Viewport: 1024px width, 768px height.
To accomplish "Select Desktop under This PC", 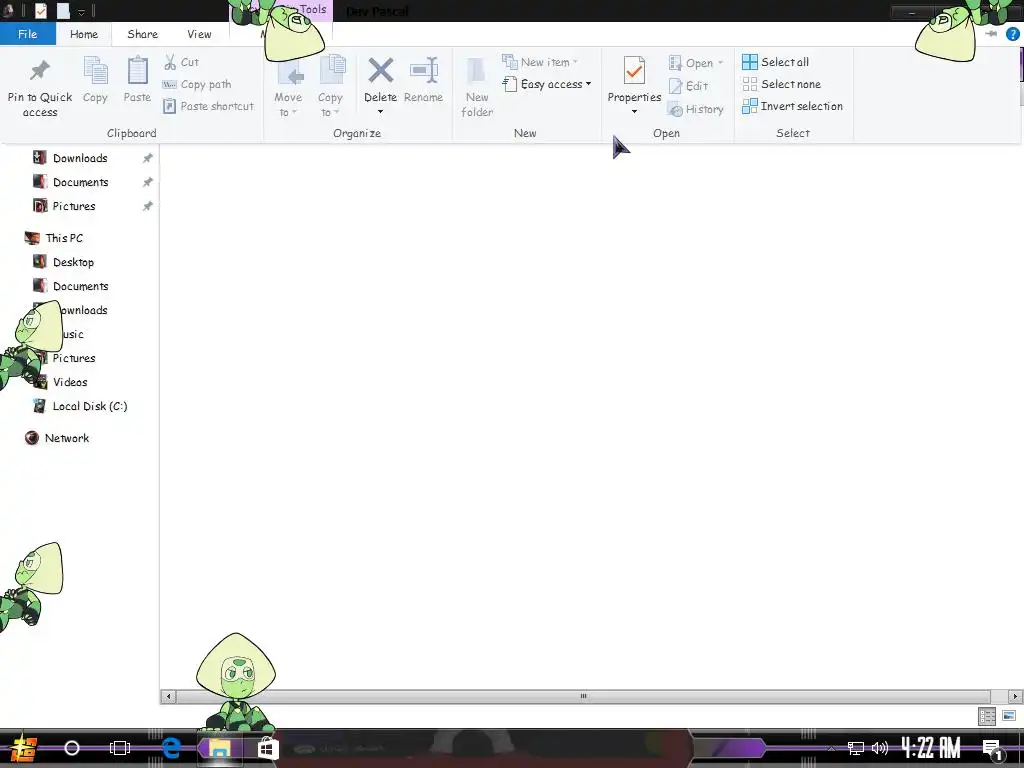I will click(x=73, y=263).
